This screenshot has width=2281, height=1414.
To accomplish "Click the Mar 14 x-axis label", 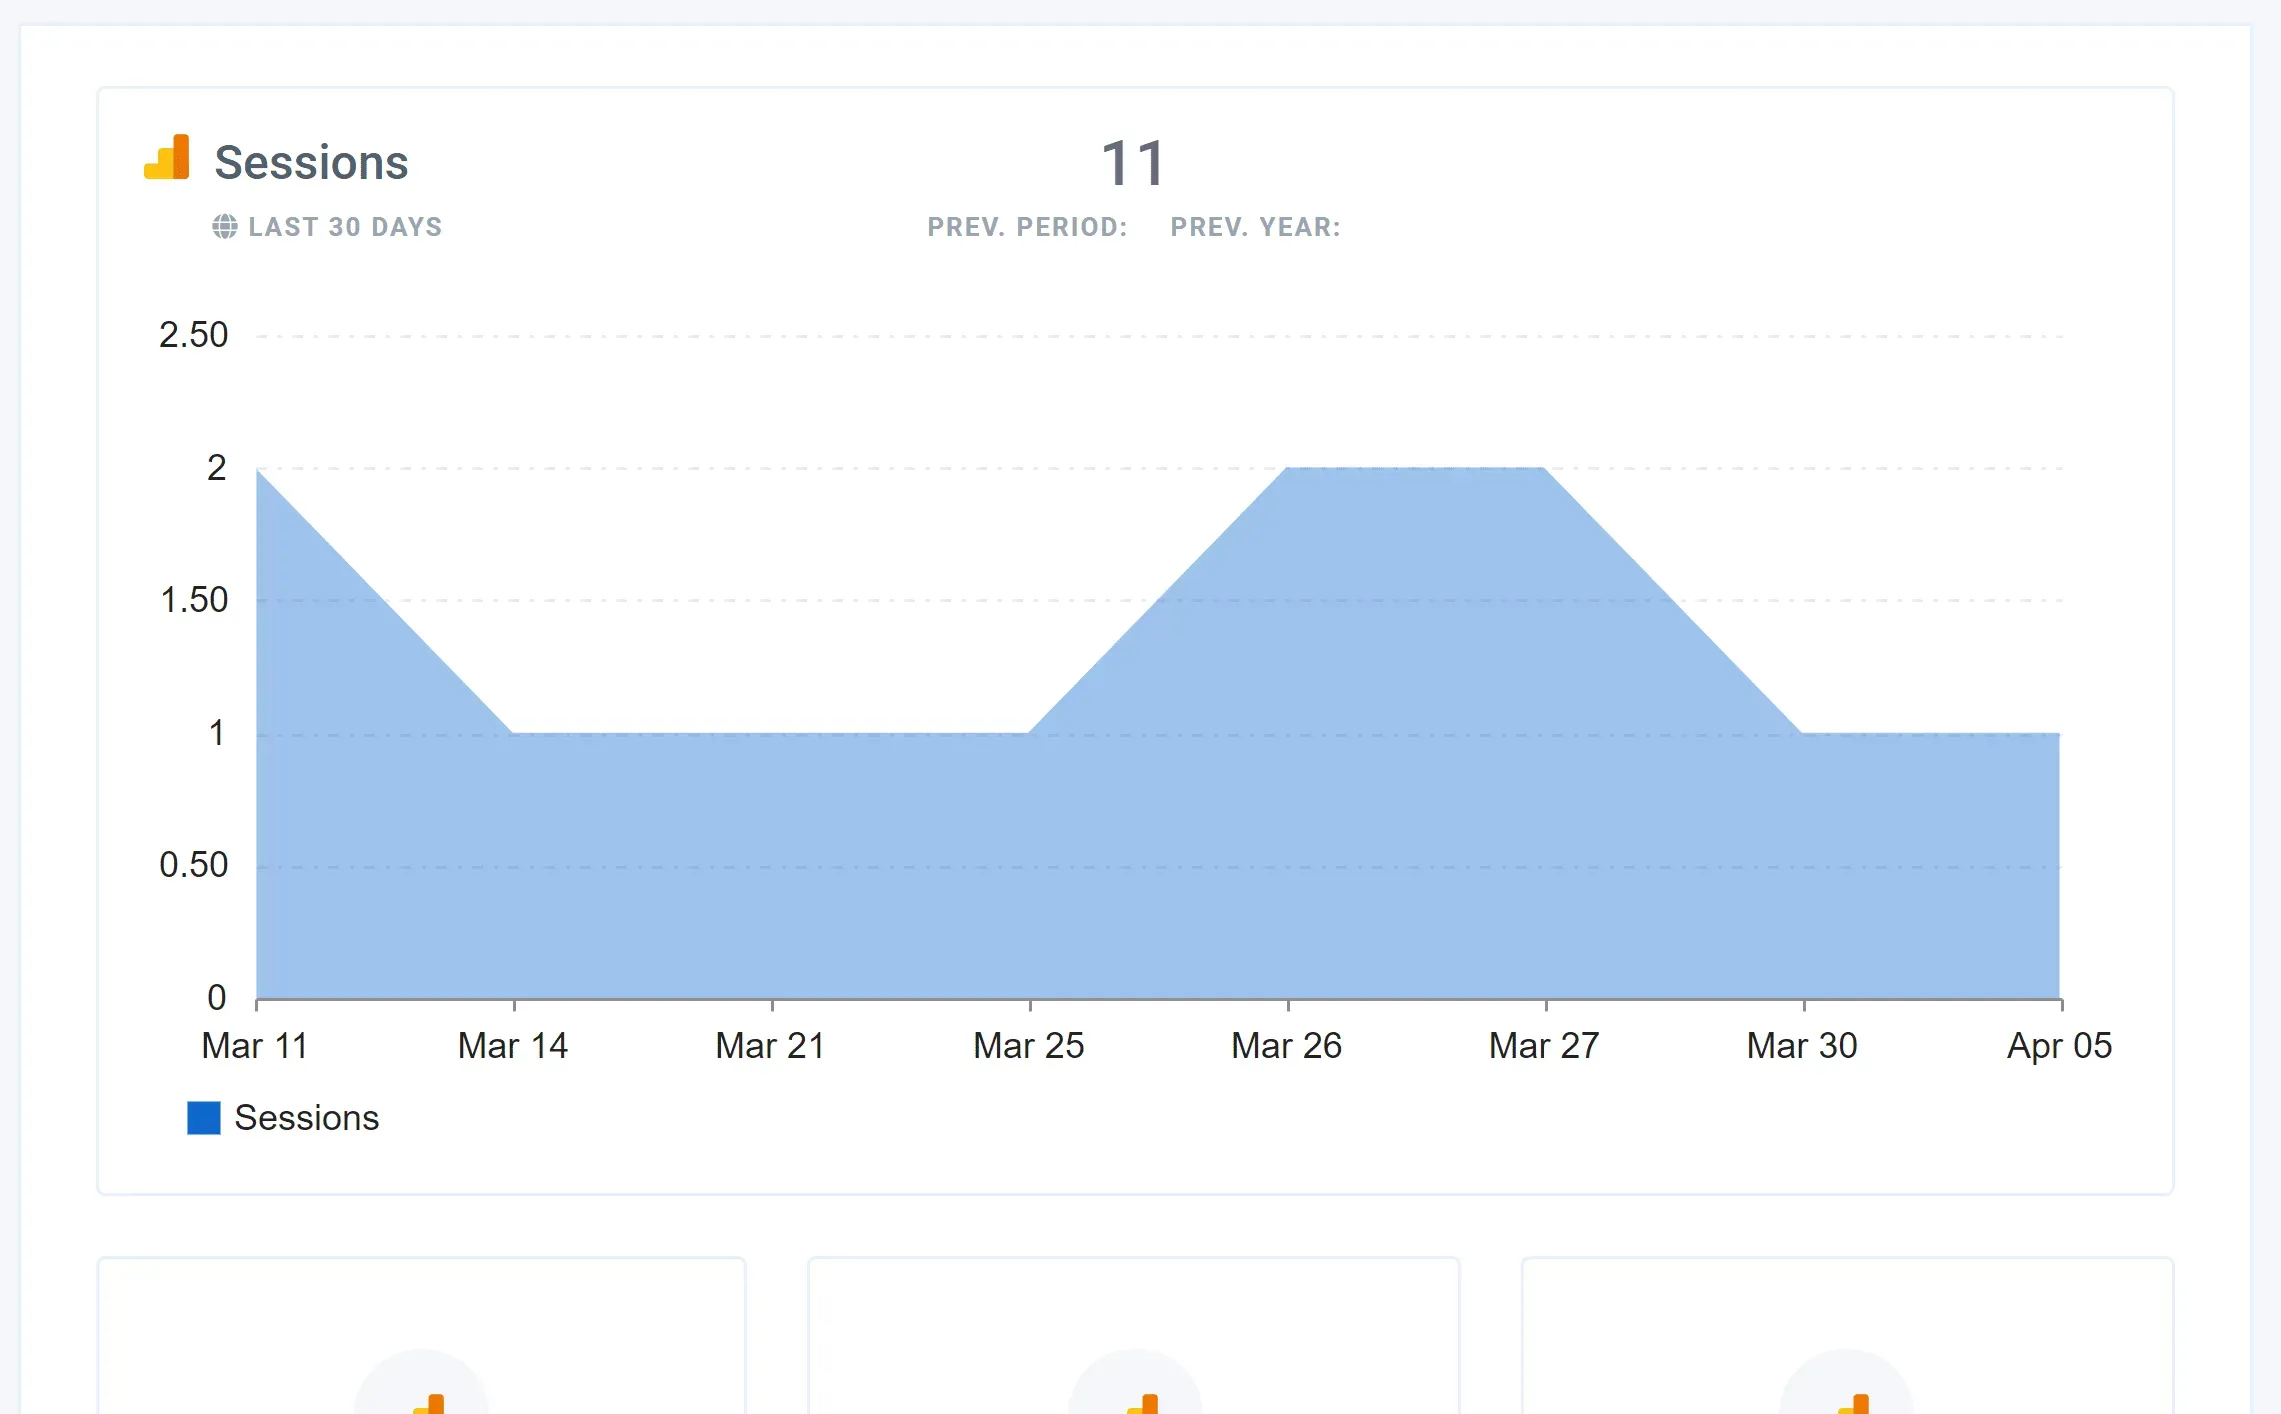I will click(513, 1046).
